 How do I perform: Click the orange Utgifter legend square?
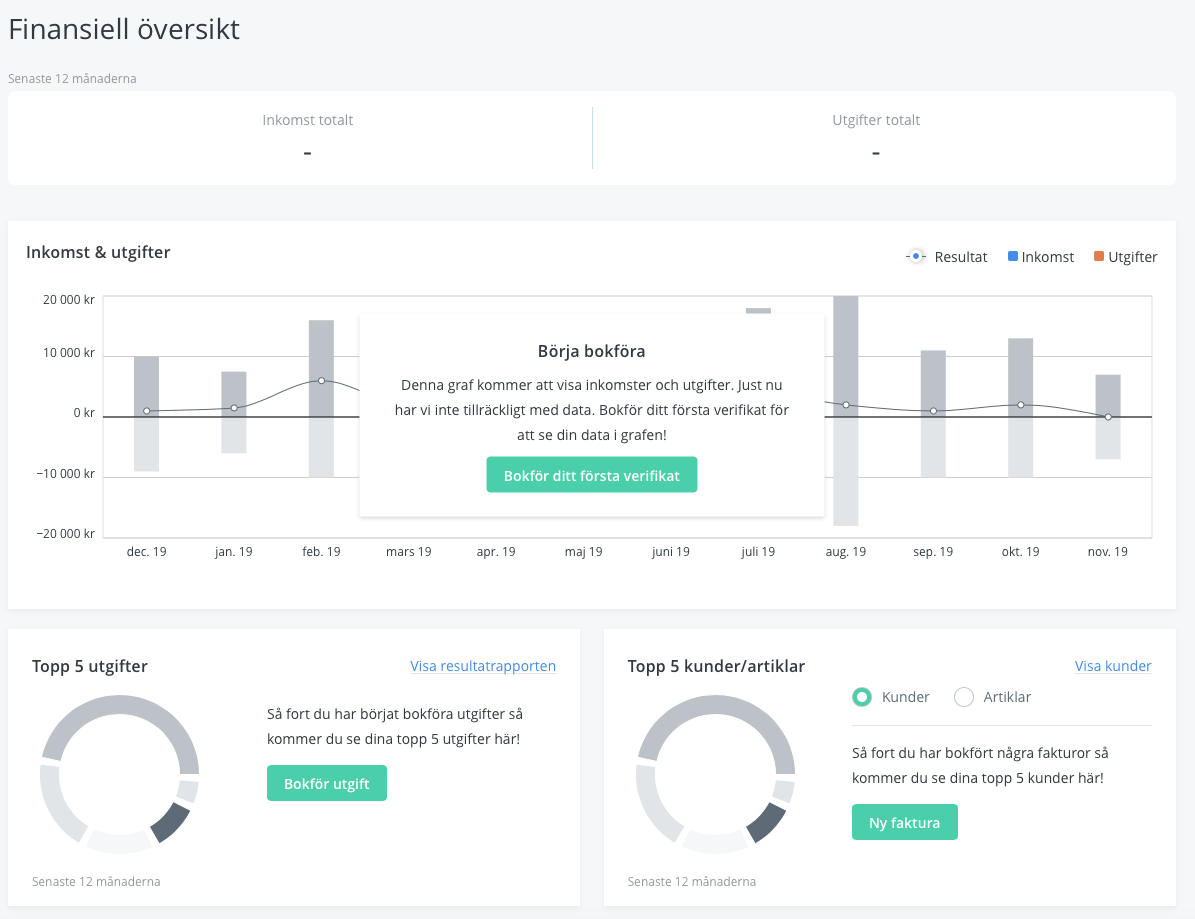[1099, 257]
